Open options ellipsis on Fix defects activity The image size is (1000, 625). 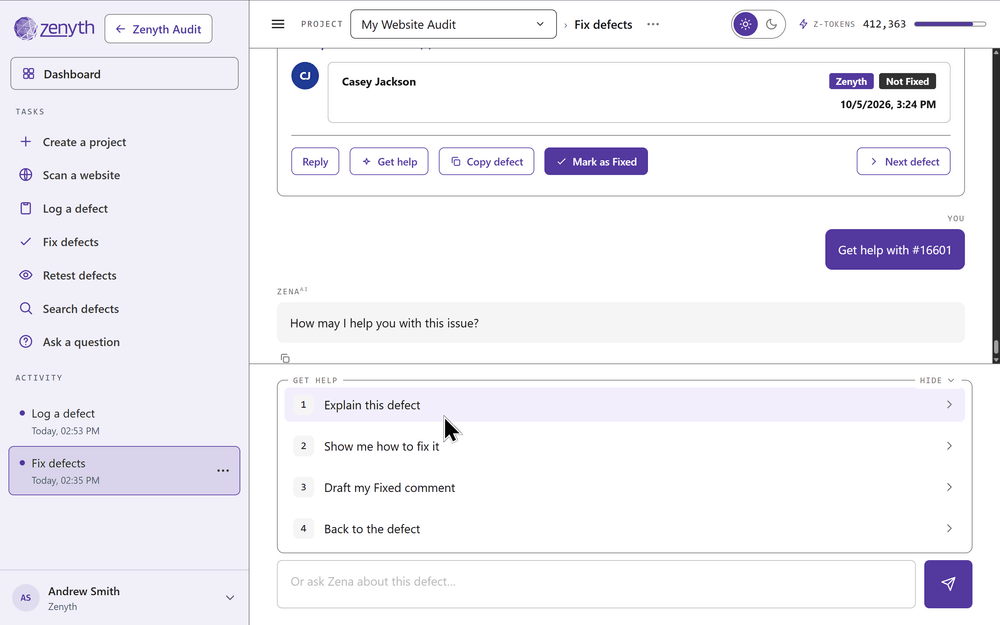coord(223,471)
